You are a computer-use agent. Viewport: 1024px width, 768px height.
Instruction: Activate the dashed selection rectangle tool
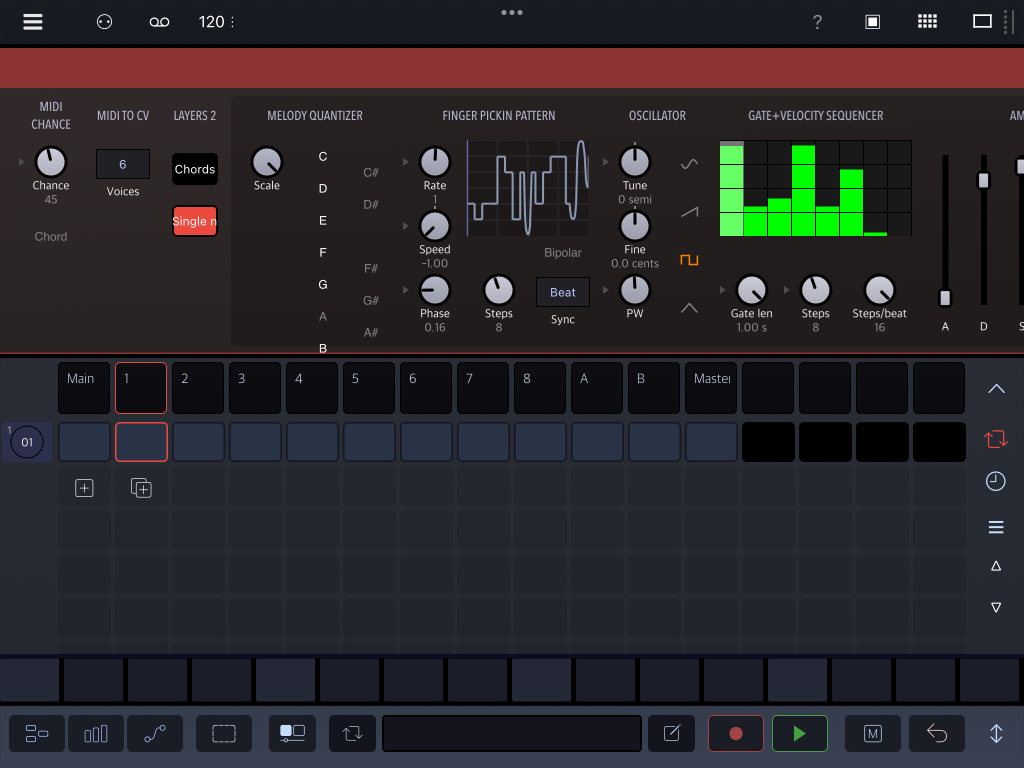224,733
